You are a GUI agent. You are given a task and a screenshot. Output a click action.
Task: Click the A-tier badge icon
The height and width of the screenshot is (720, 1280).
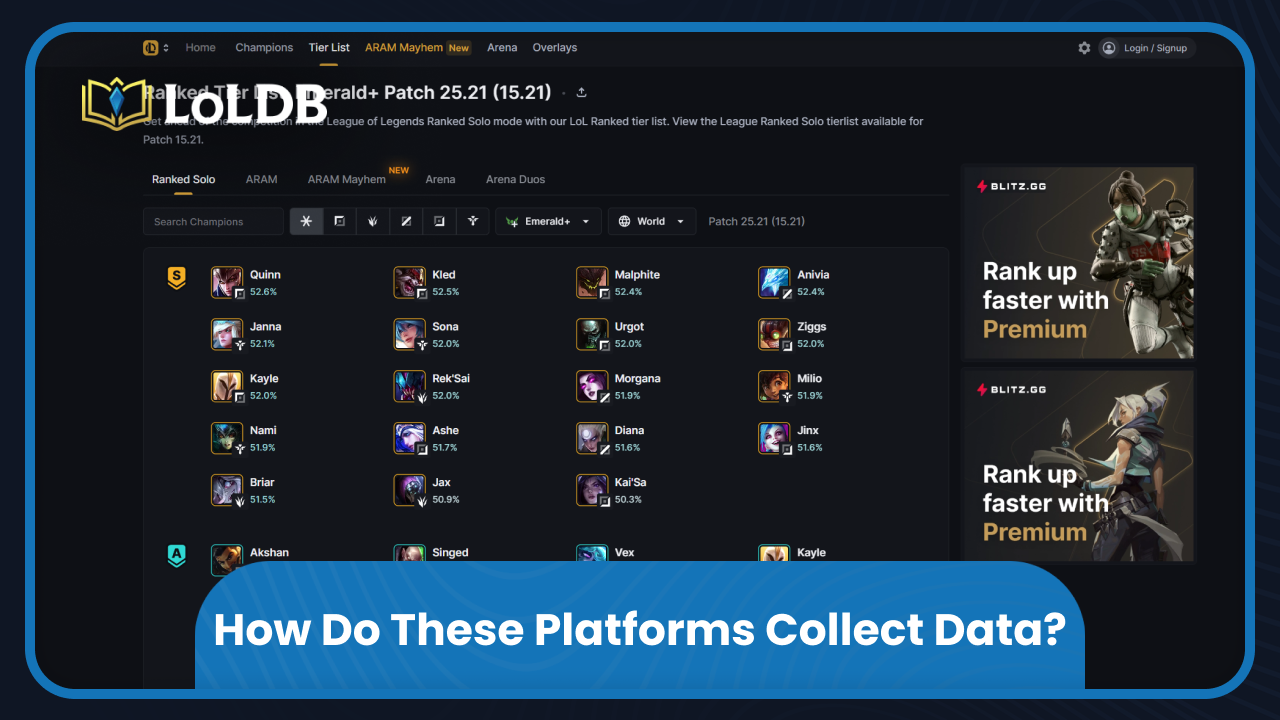tap(176, 556)
